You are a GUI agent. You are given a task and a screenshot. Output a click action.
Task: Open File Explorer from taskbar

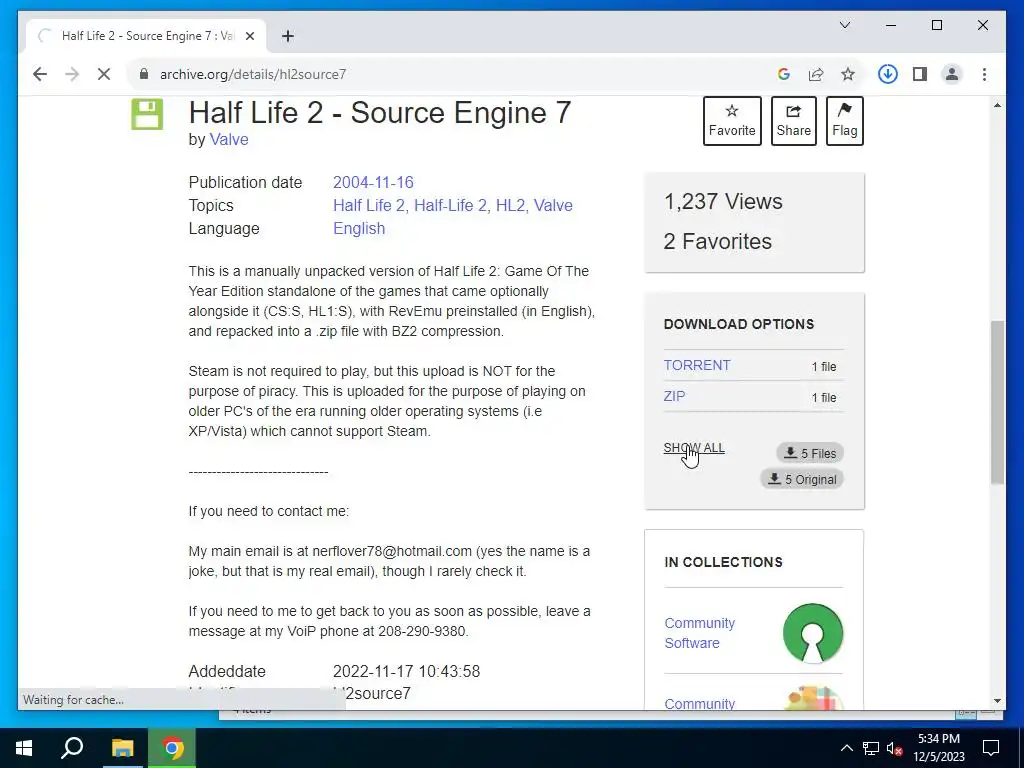[x=122, y=748]
